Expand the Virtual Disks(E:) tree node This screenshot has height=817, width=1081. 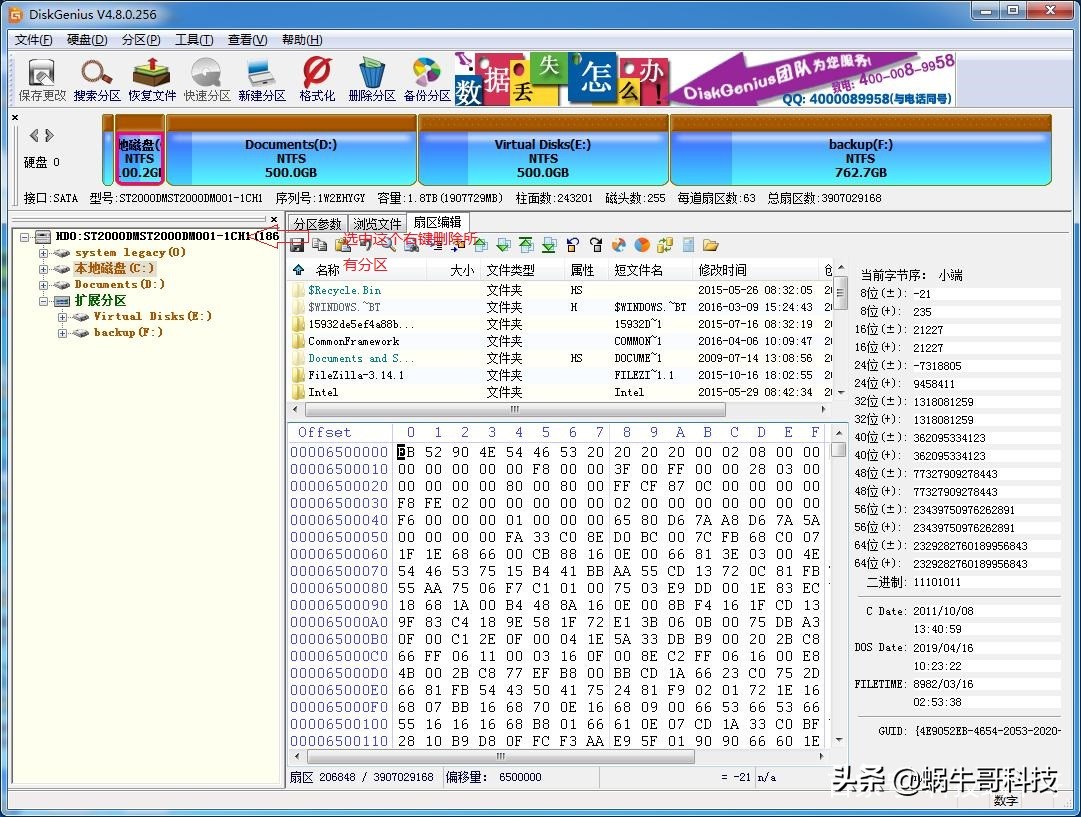tap(63, 317)
